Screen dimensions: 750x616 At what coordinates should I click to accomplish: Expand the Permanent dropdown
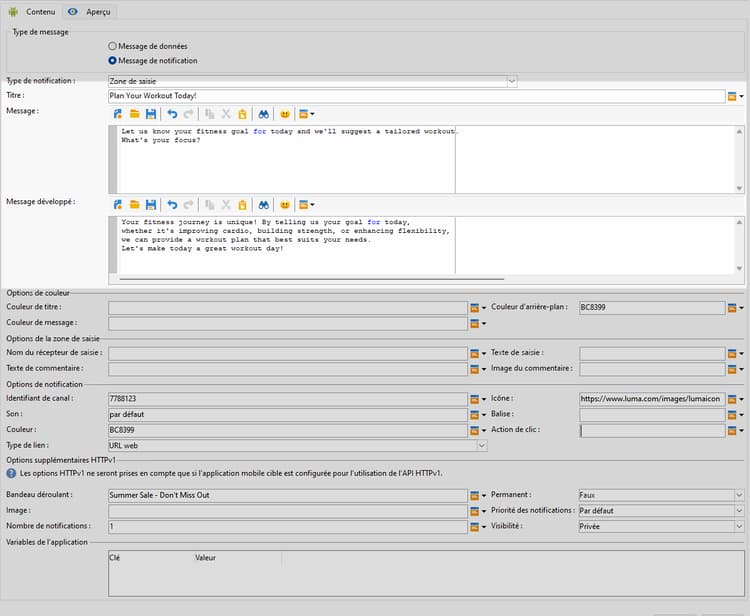click(738, 495)
